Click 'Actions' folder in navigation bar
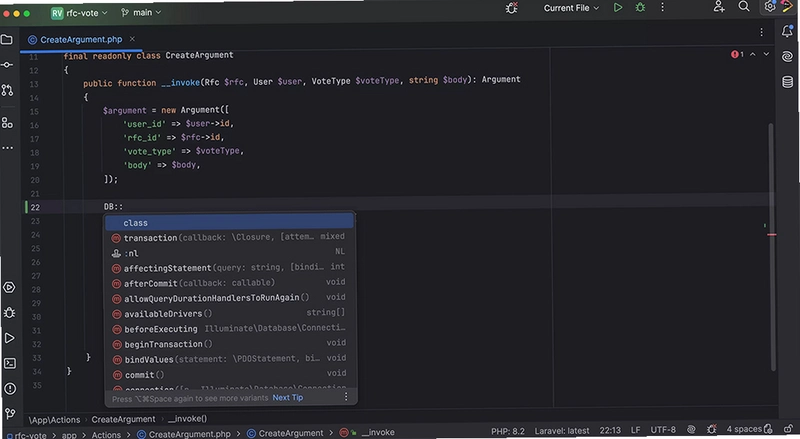The width and height of the screenshot is (800, 439). [x=106, y=435]
